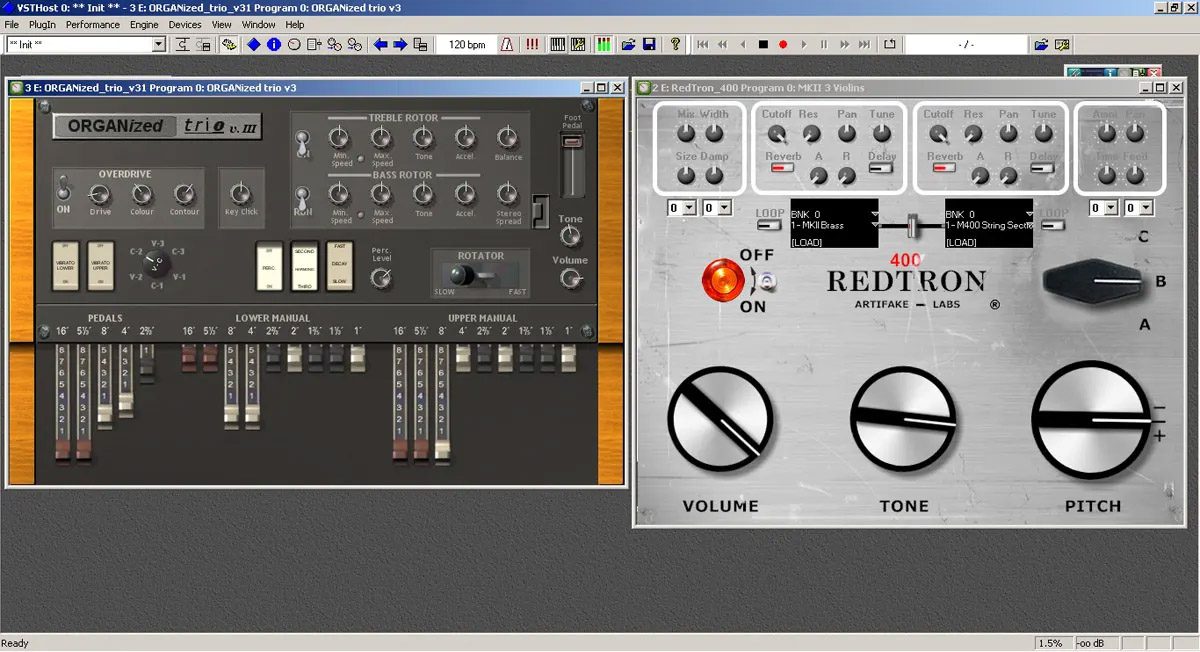This screenshot has width=1200, height=652.
Task: Open the blue info circle icon
Action: (x=273, y=45)
